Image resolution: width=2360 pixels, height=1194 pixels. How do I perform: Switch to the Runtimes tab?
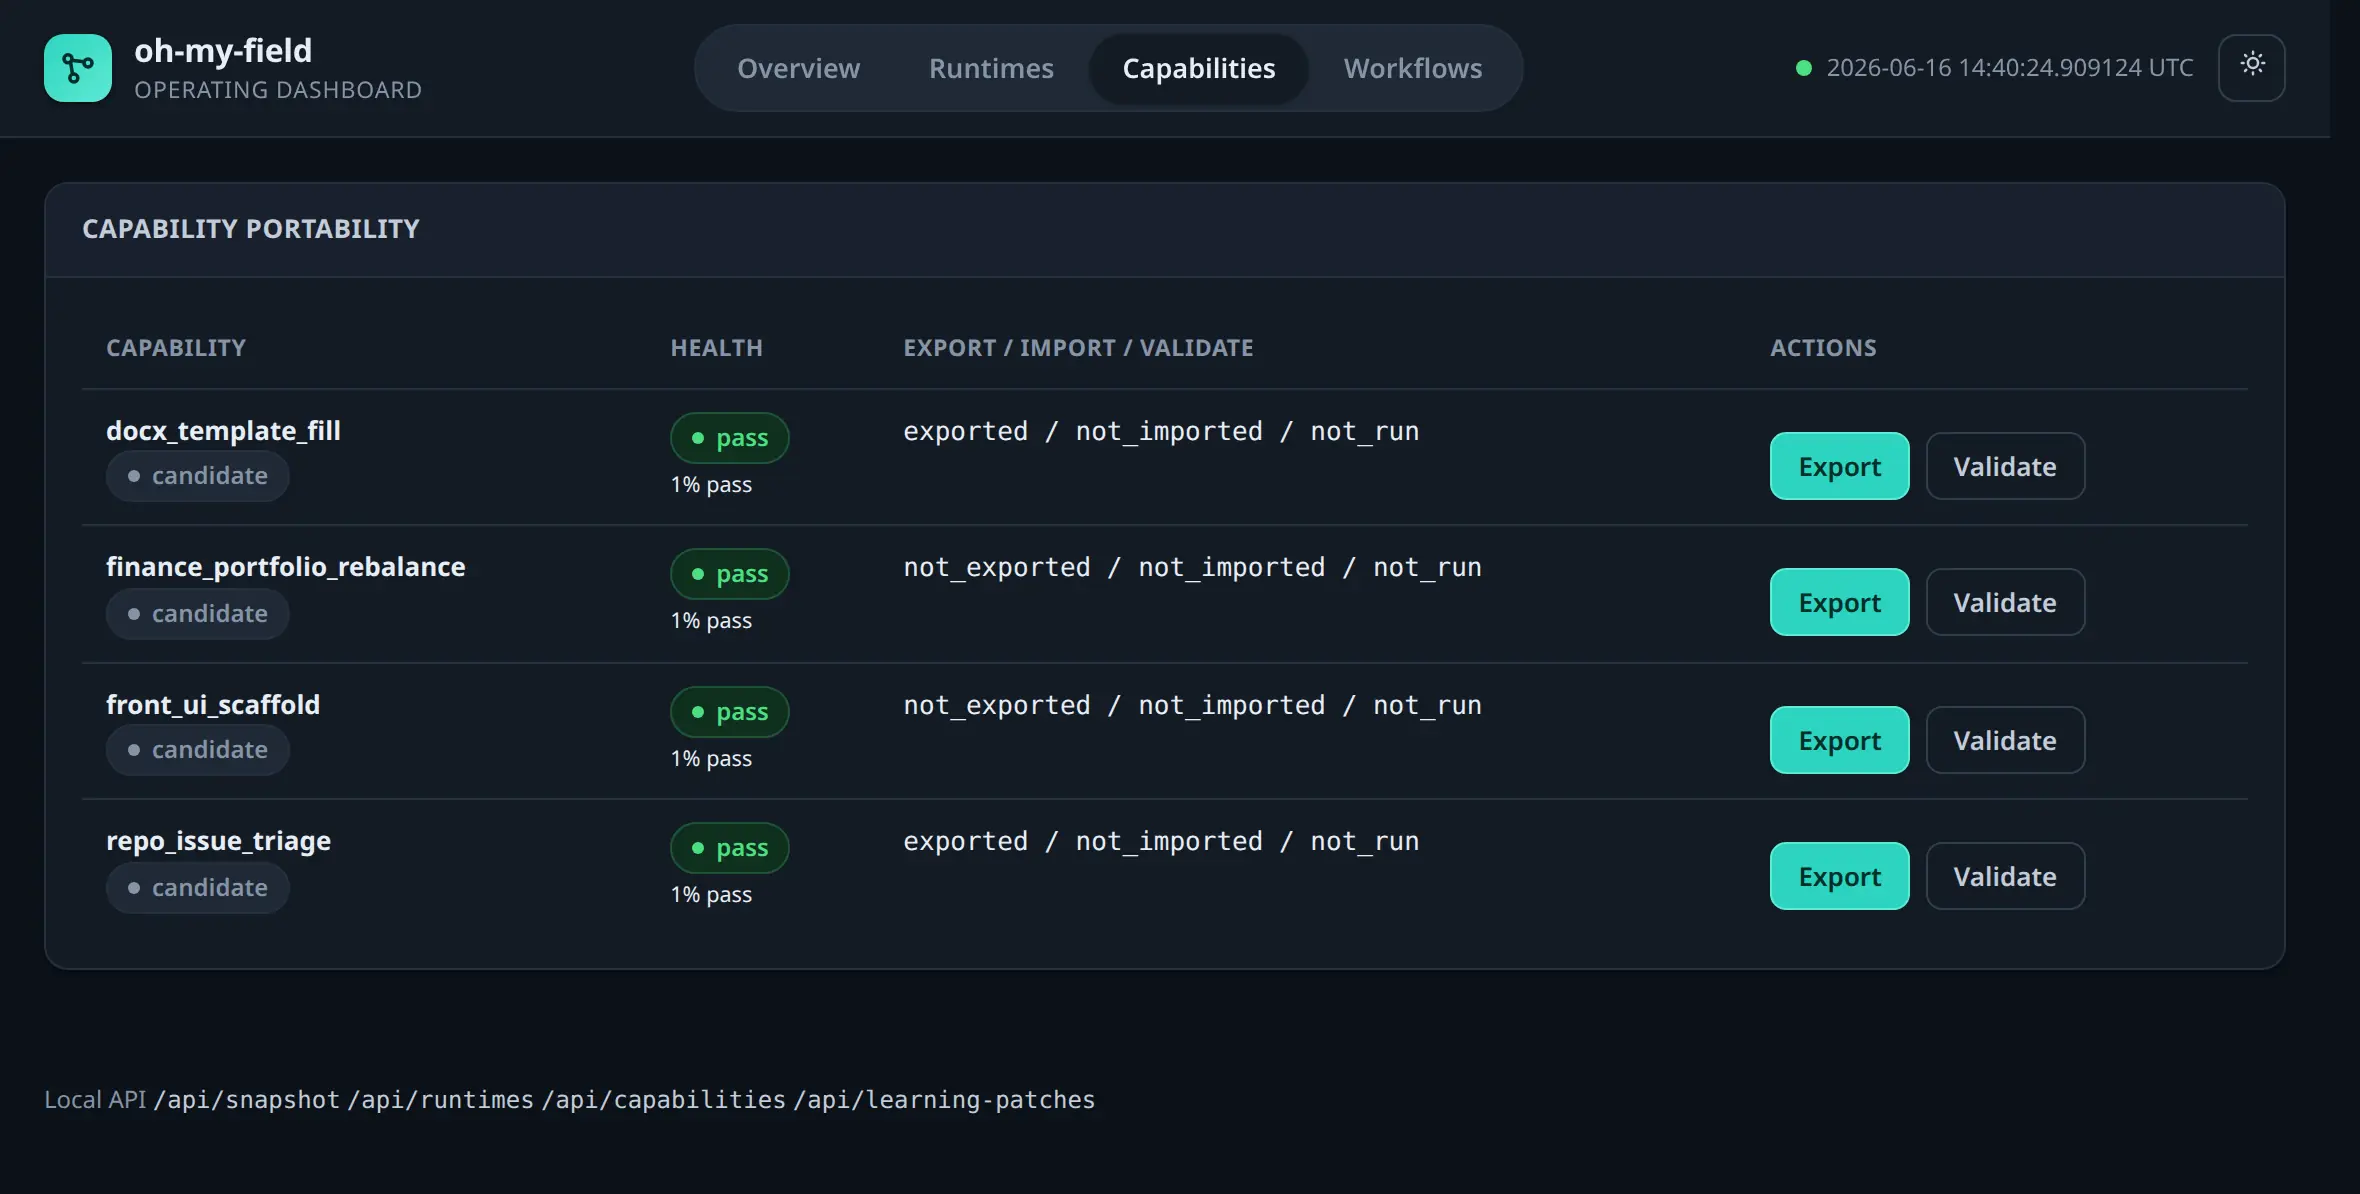[x=991, y=68]
